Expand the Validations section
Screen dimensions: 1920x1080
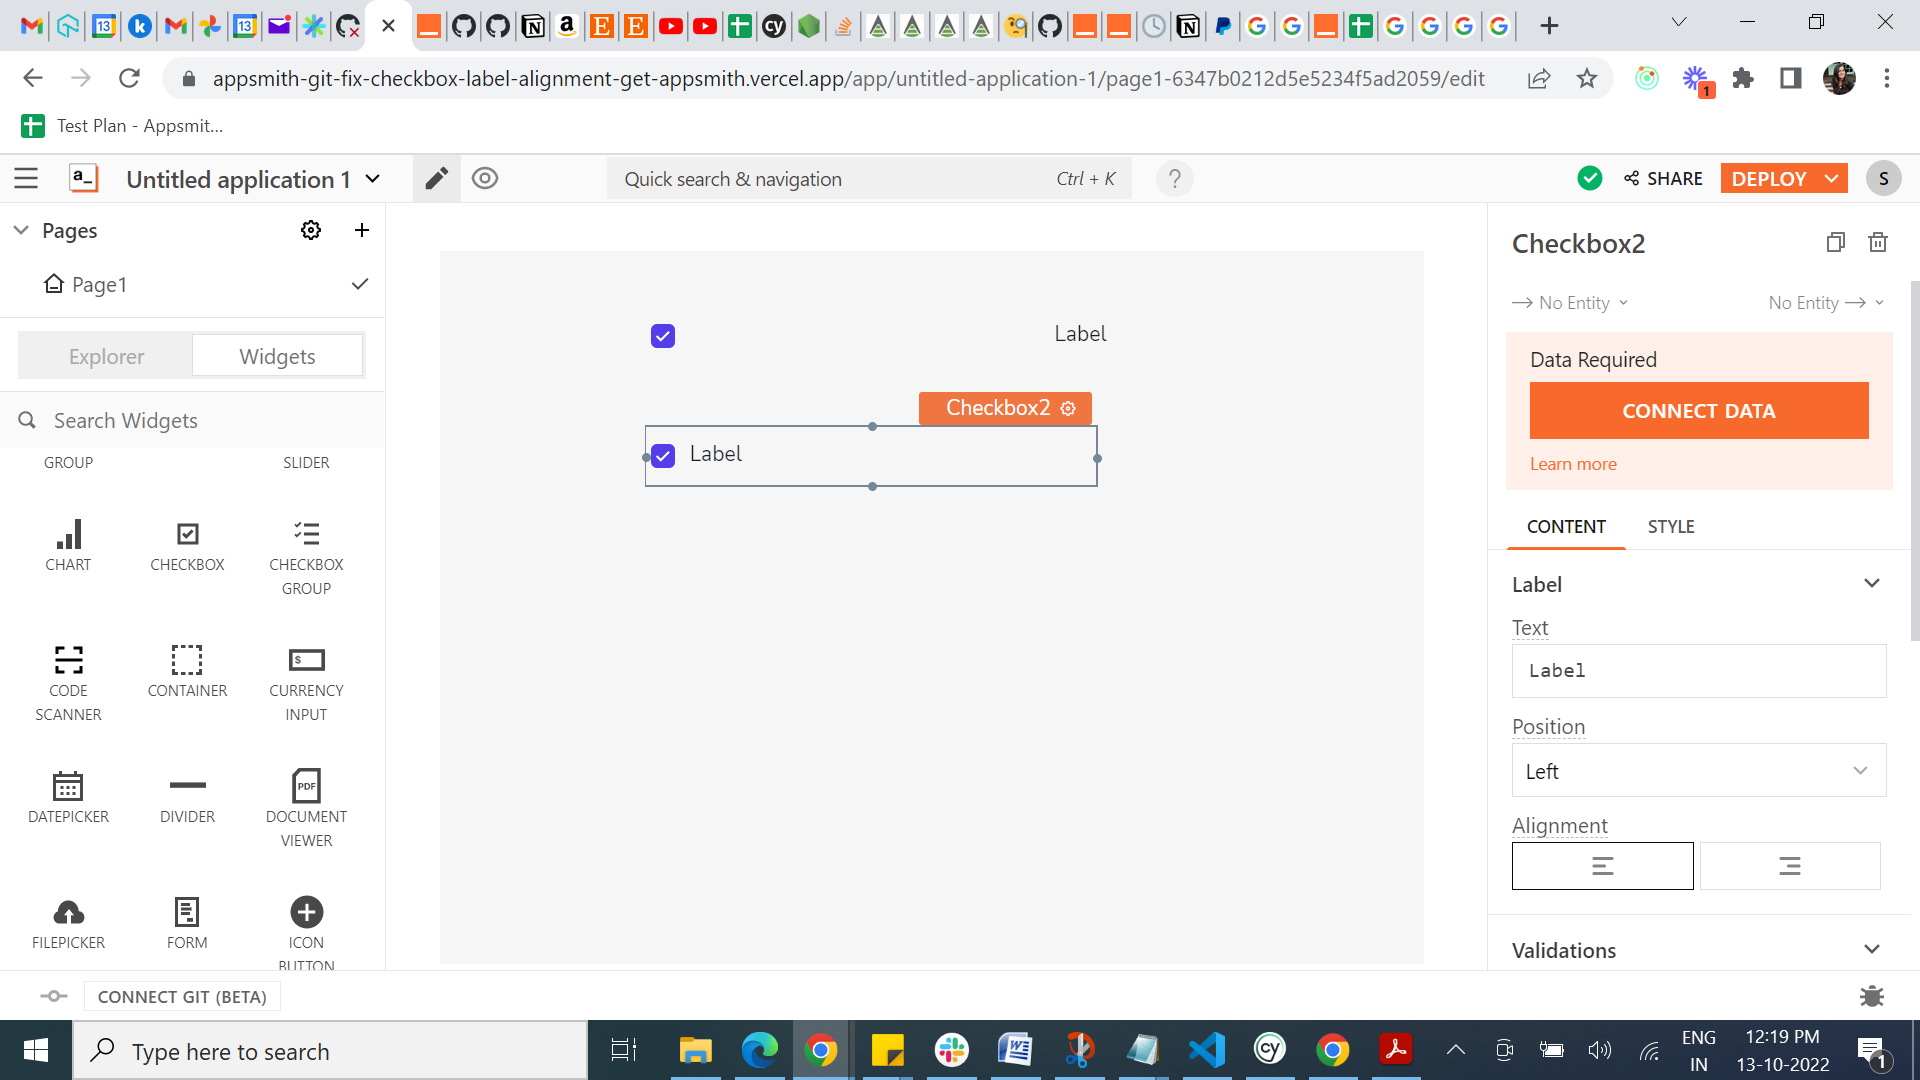pyautogui.click(x=1871, y=950)
